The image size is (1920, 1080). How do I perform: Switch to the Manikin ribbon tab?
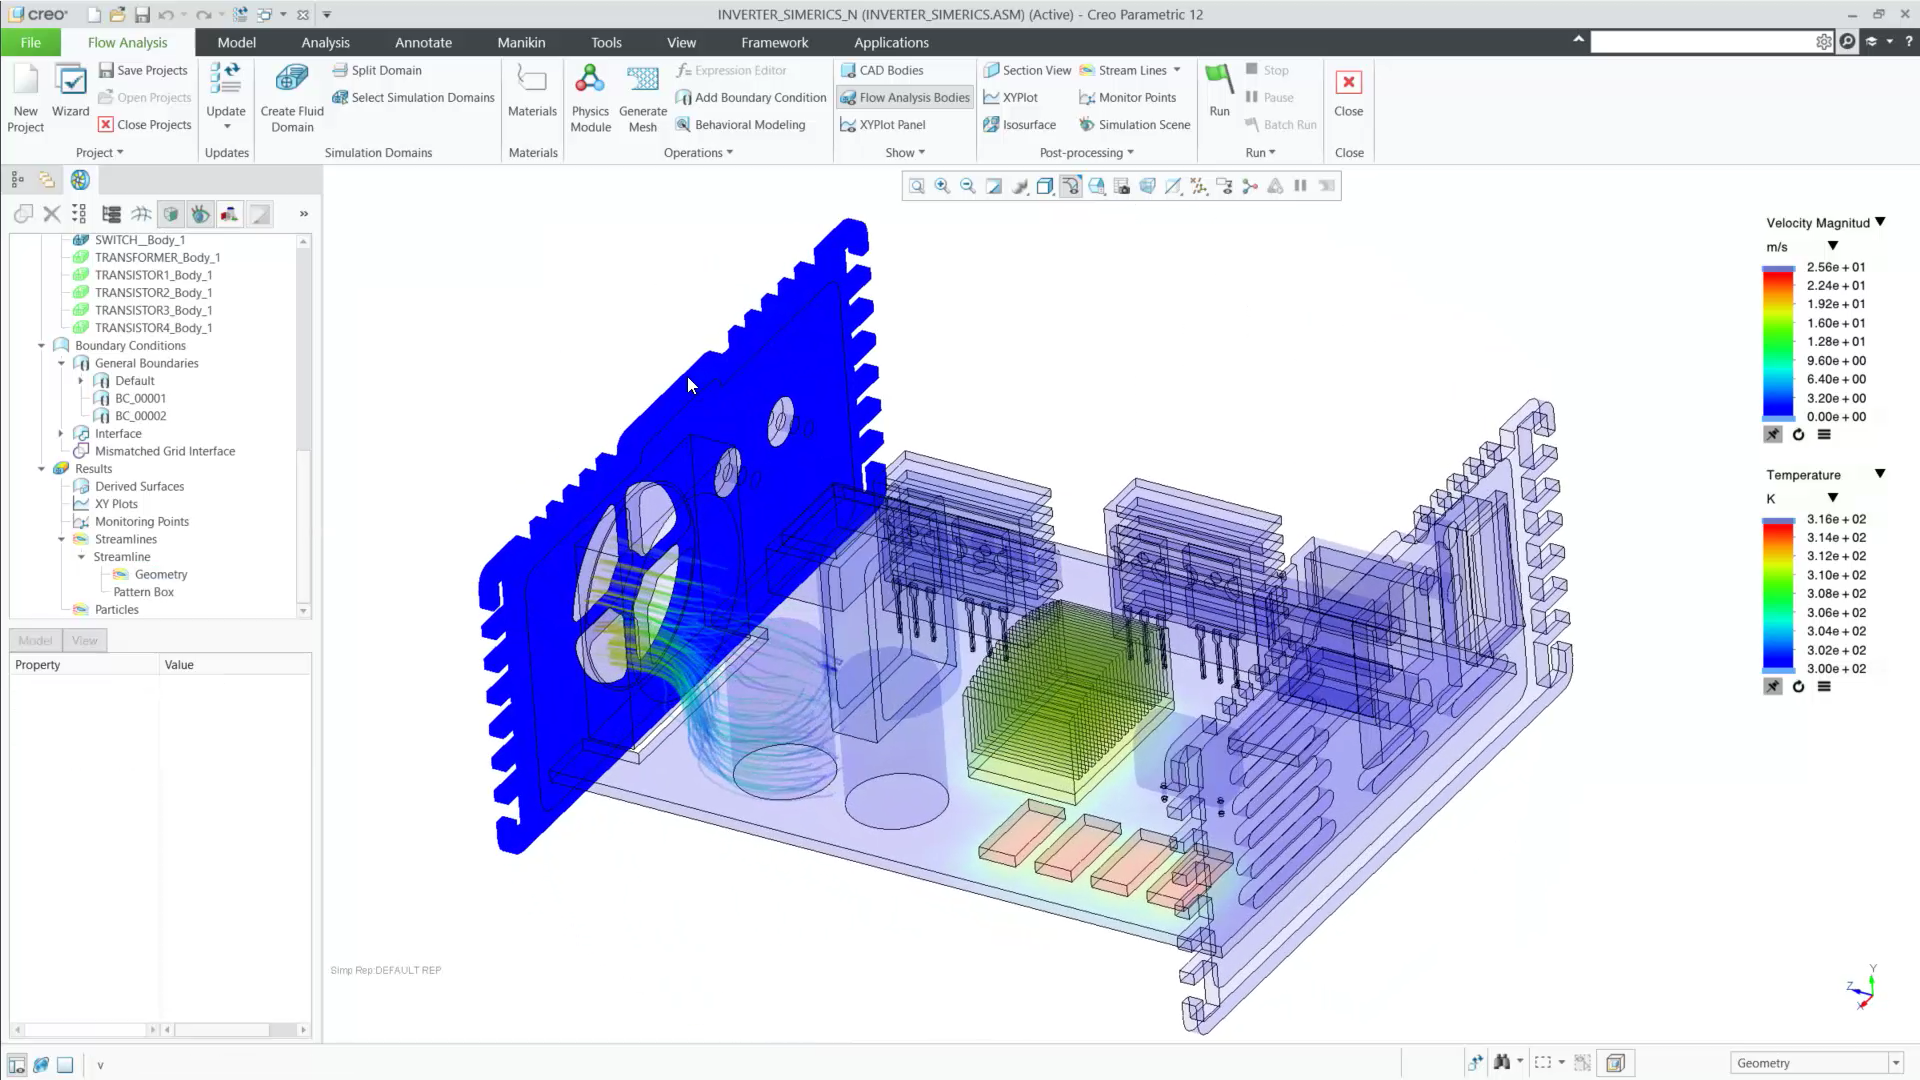[521, 42]
